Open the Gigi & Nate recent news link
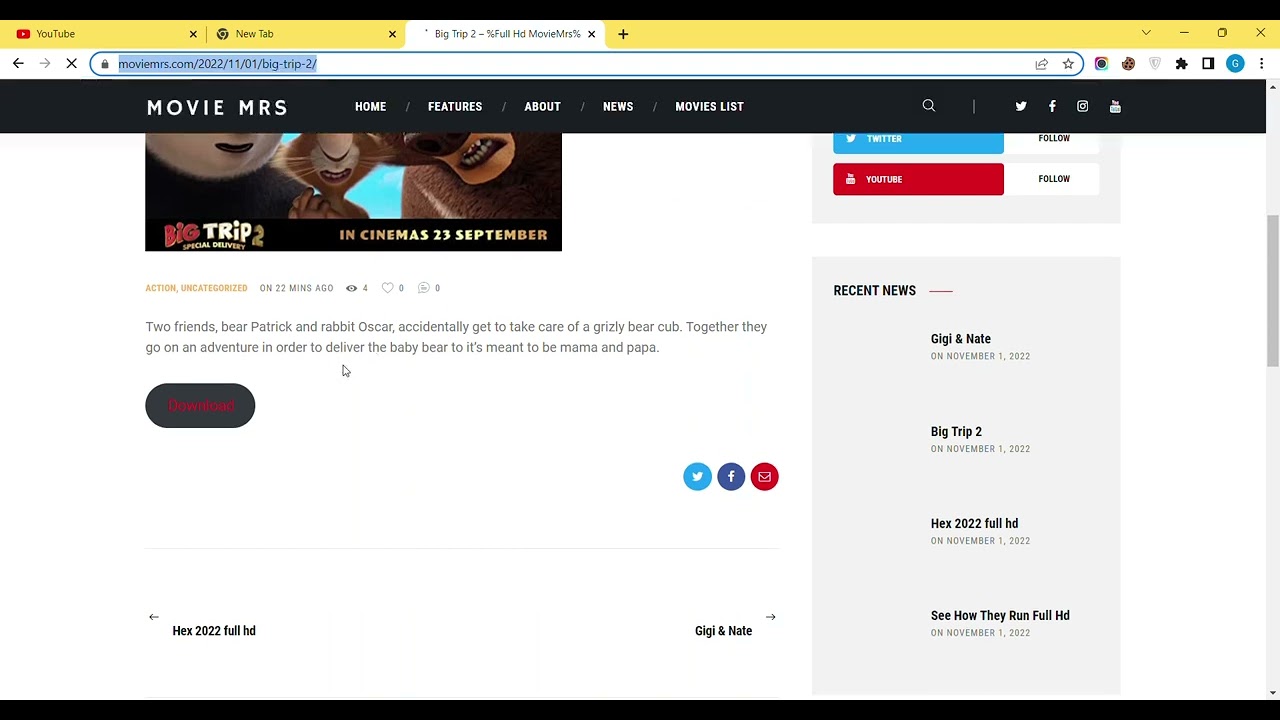 (961, 339)
